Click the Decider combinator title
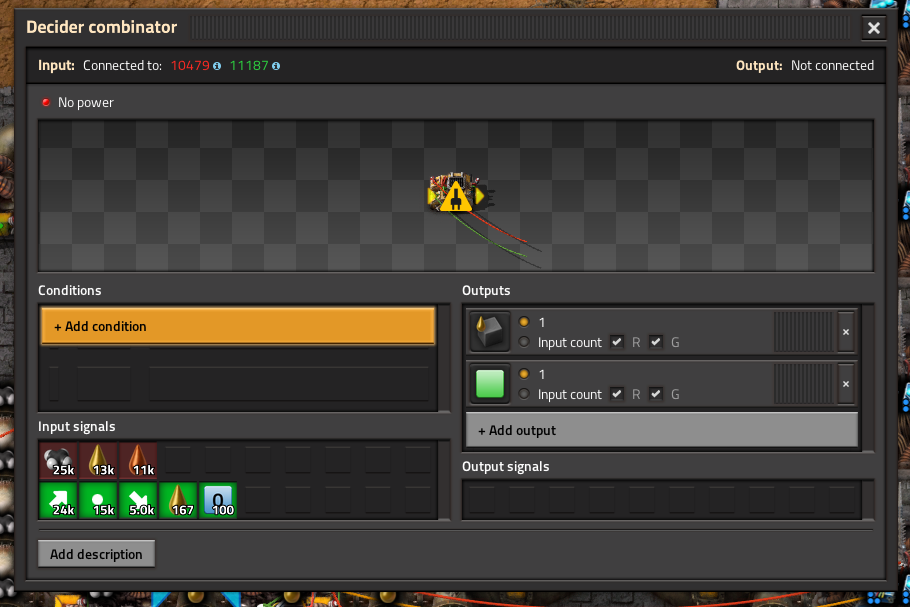The height and width of the screenshot is (607, 910). (102, 27)
